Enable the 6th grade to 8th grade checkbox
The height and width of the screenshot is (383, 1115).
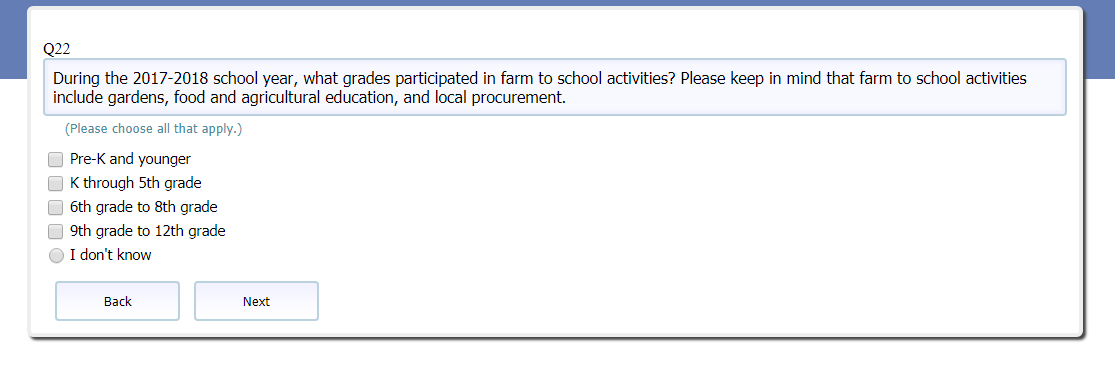click(x=55, y=208)
